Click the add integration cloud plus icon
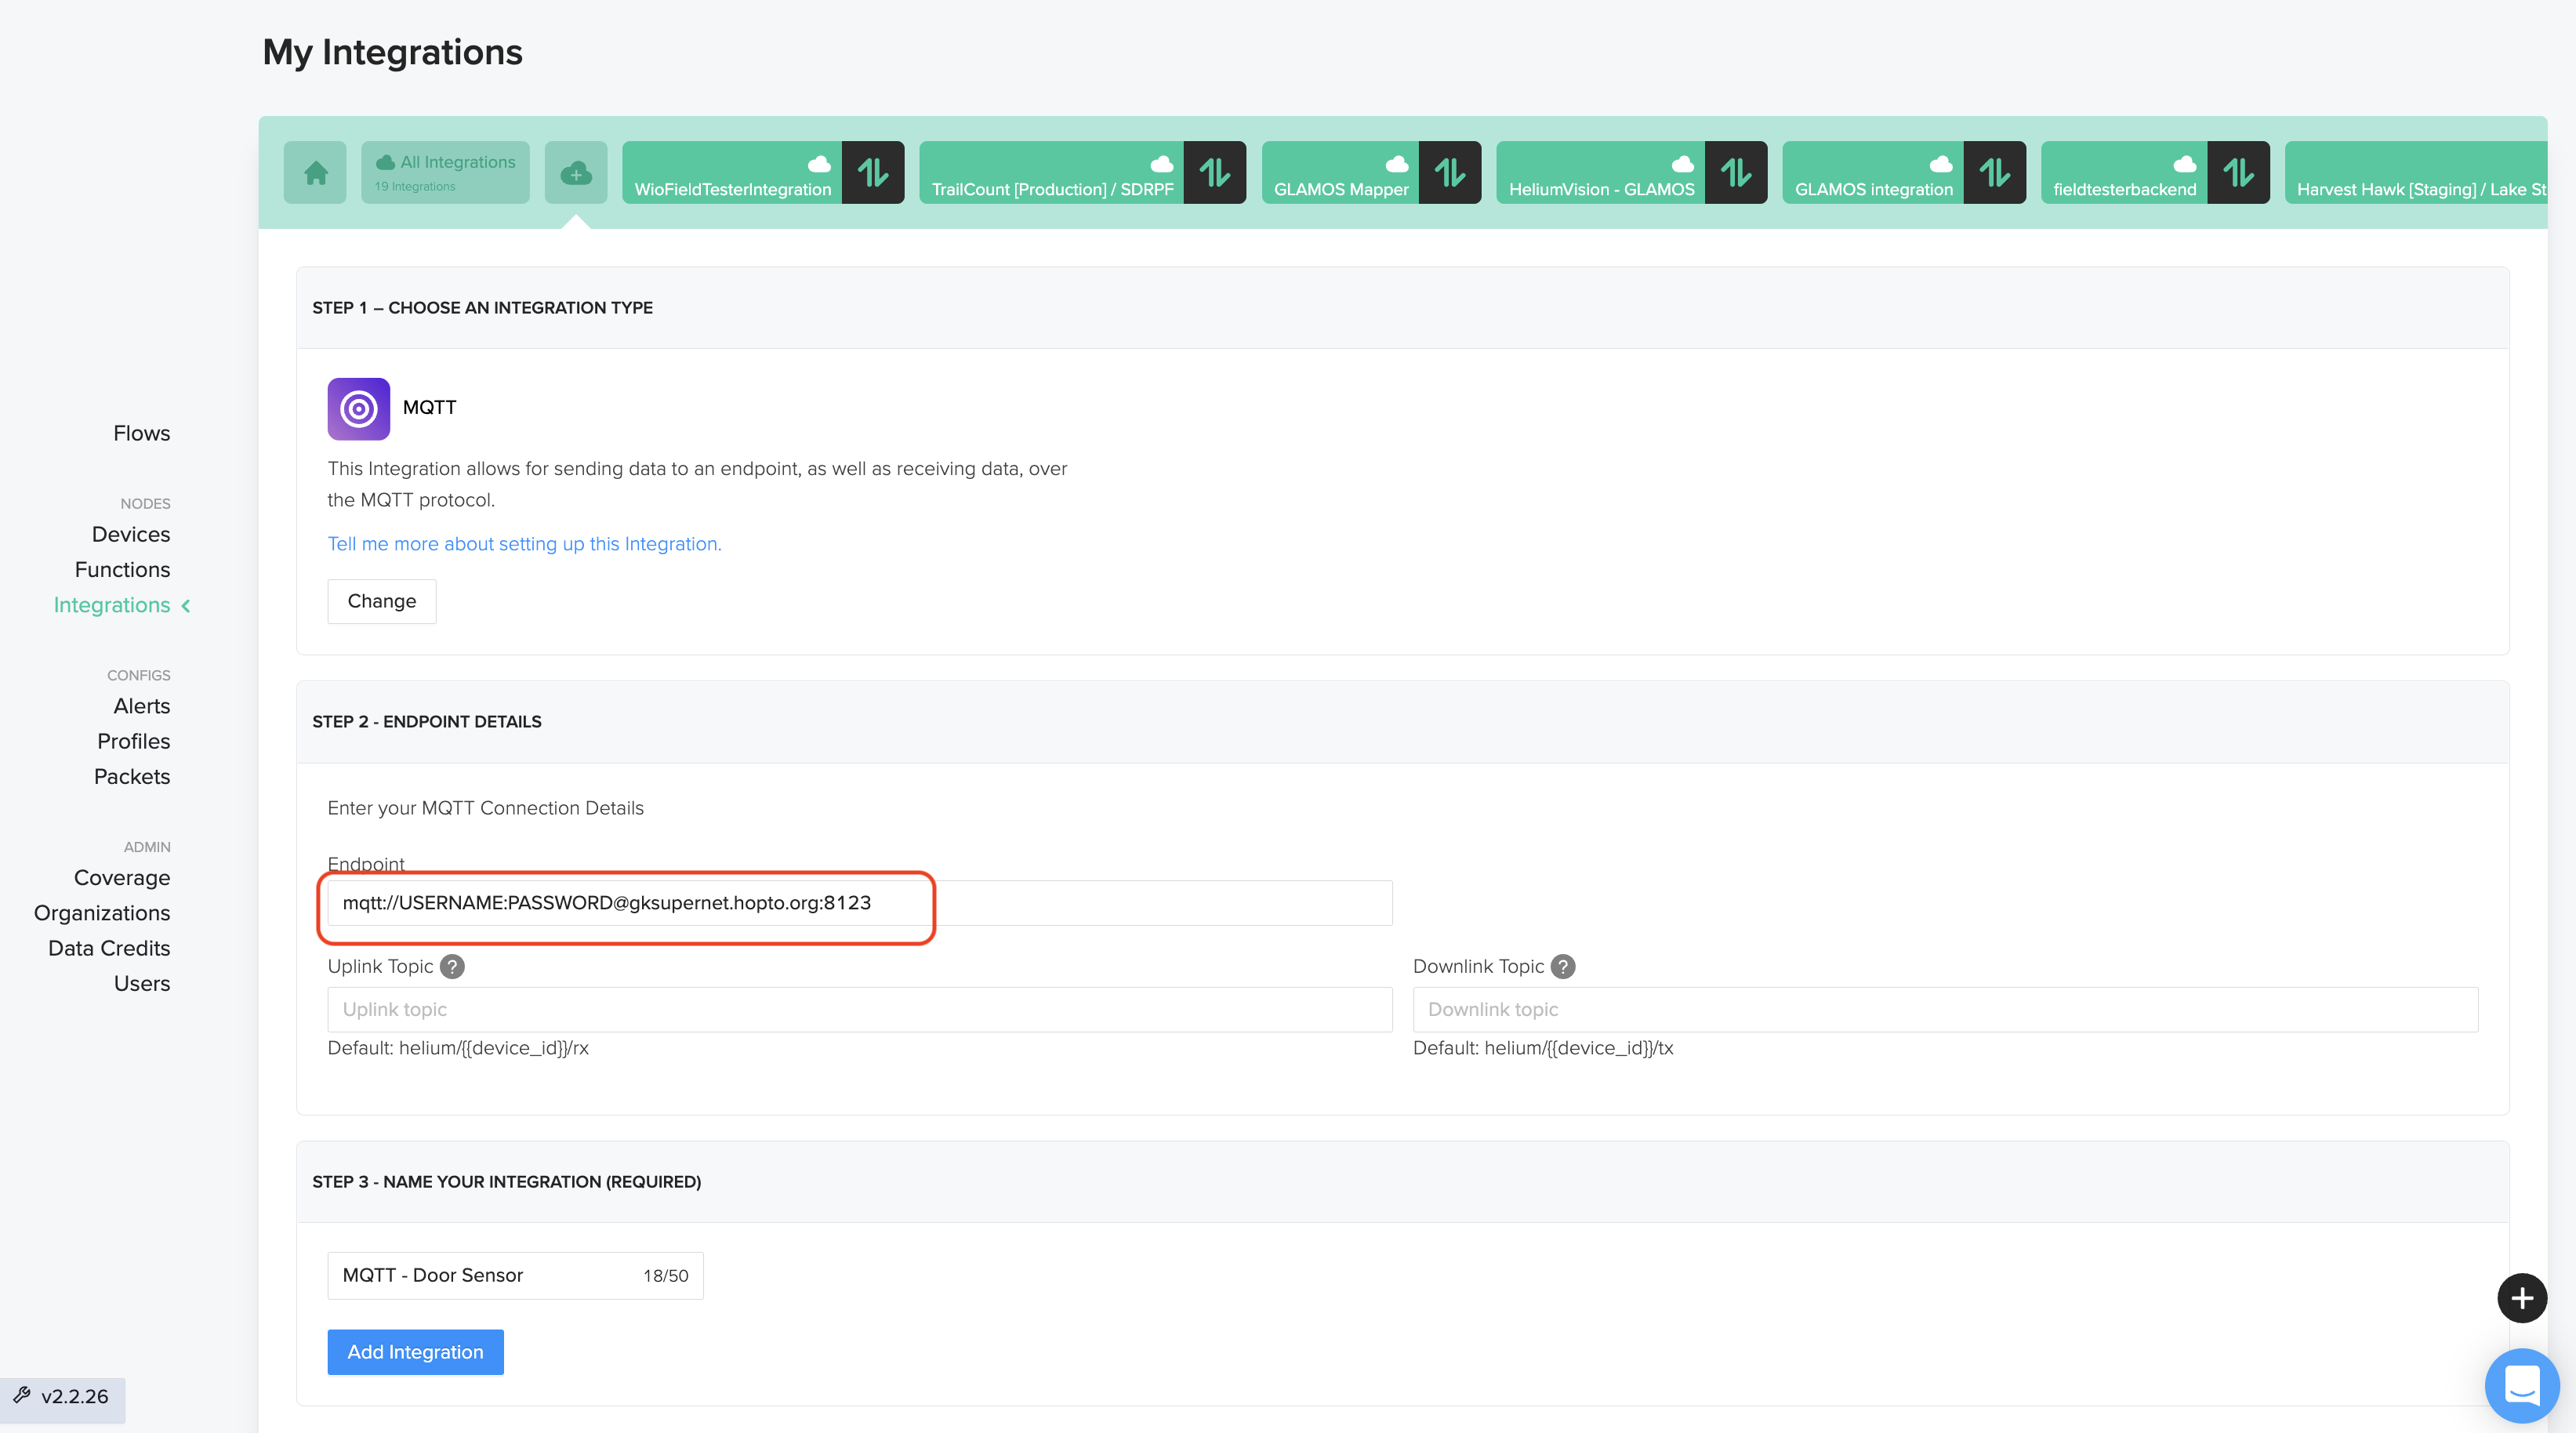This screenshot has height=1433, width=2576. tap(576, 173)
